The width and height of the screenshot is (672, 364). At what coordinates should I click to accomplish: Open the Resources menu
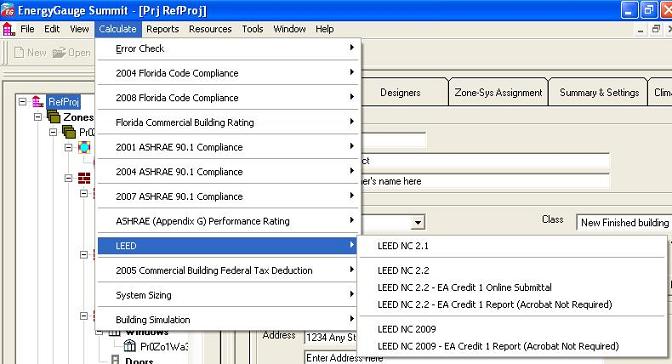tap(210, 29)
